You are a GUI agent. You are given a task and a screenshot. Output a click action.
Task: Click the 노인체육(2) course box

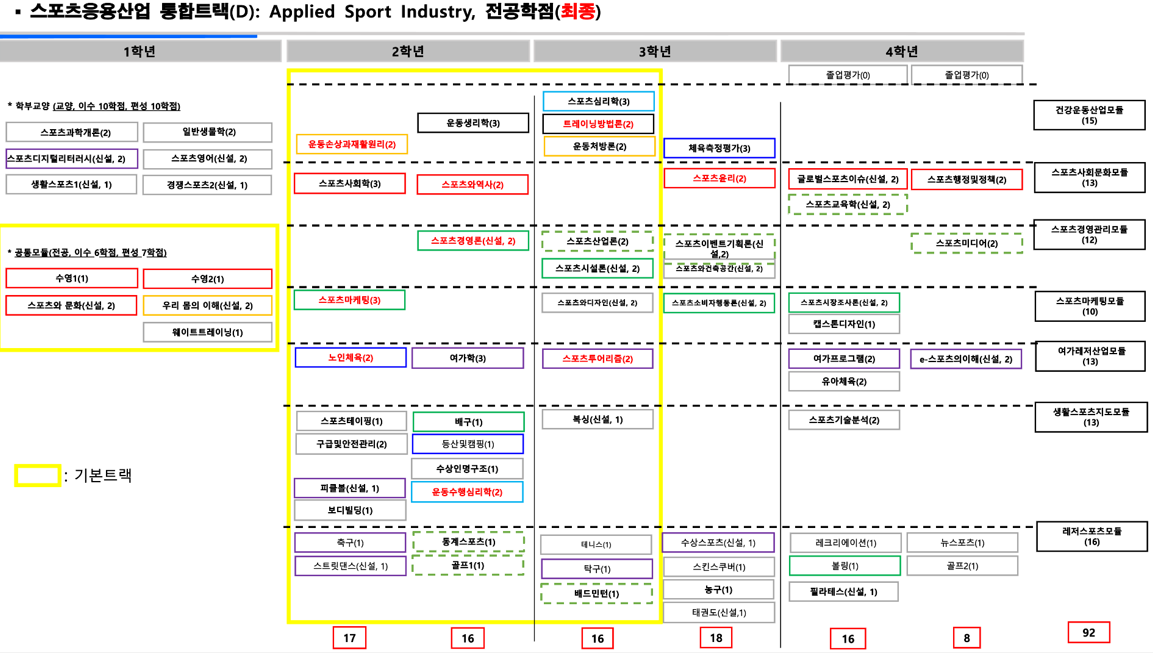[x=350, y=357]
